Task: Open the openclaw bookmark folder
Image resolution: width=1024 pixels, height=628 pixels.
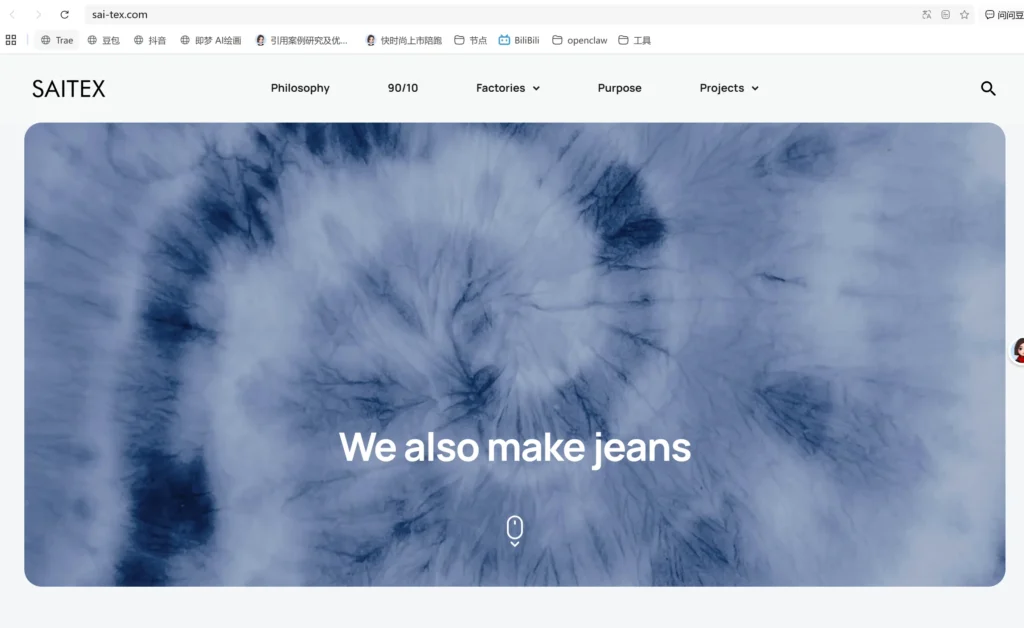Action: 579,40
